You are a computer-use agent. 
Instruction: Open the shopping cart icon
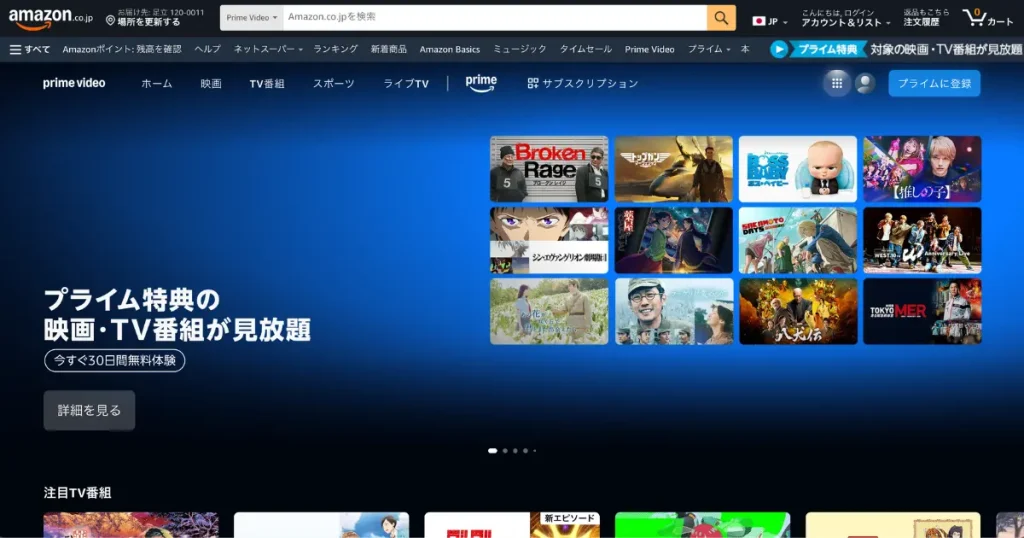[987, 18]
